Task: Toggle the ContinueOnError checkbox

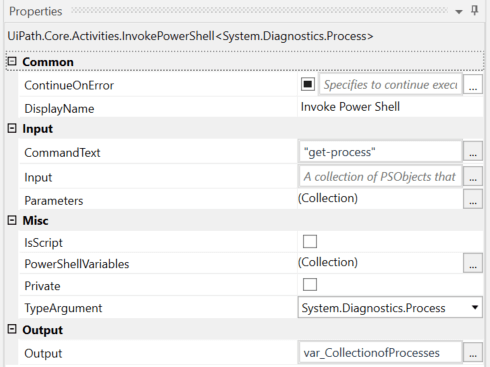Action: point(308,84)
